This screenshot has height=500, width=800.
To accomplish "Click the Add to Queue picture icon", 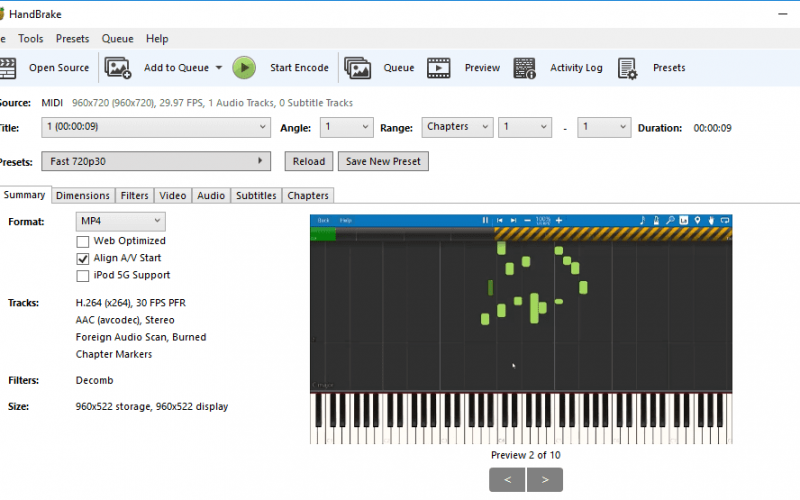I will click(118, 68).
